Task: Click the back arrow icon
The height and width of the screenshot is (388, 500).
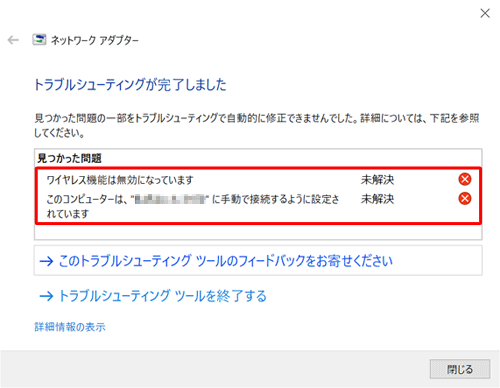Action: coord(13,40)
